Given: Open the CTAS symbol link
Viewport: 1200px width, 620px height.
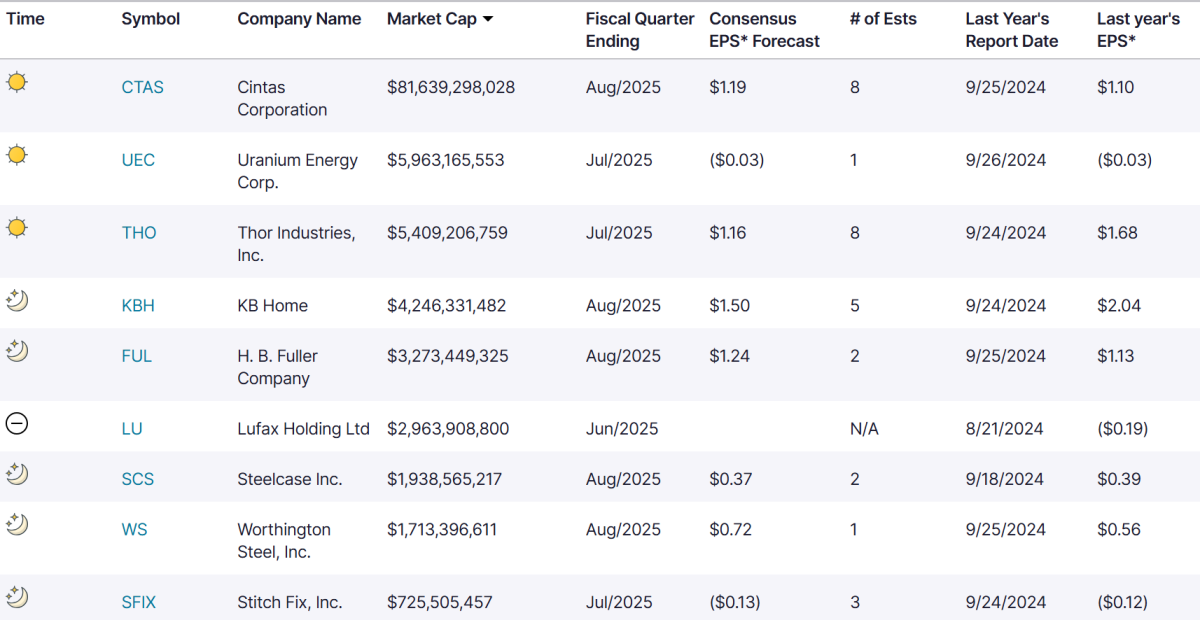Looking at the screenshot, I should pyautogui.click(x=142, y=87).
